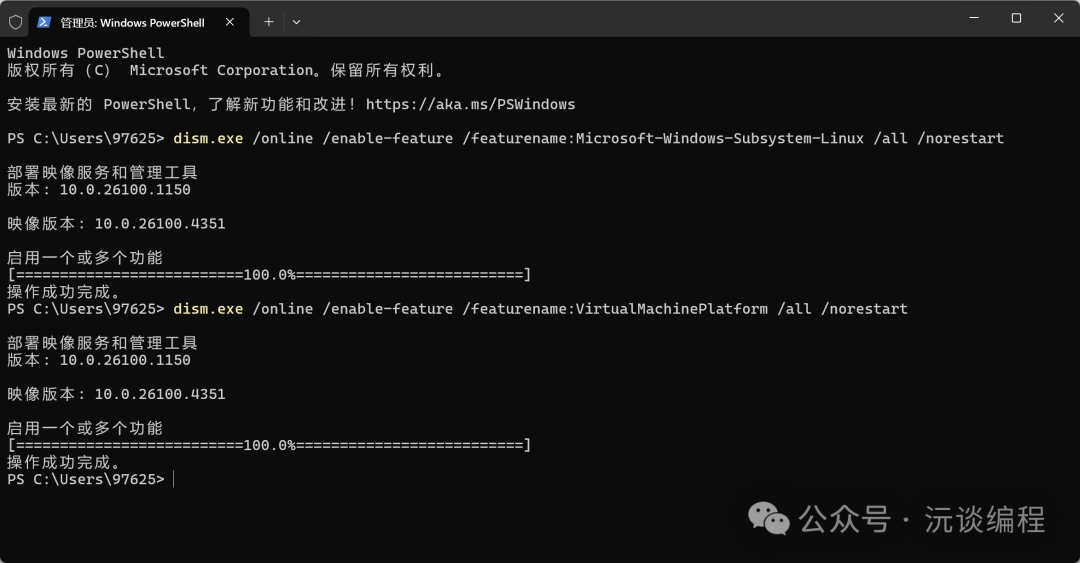Select the 管理员: Windows PowerShell tab
The image size is (1080, 563).
click(131, 21)
